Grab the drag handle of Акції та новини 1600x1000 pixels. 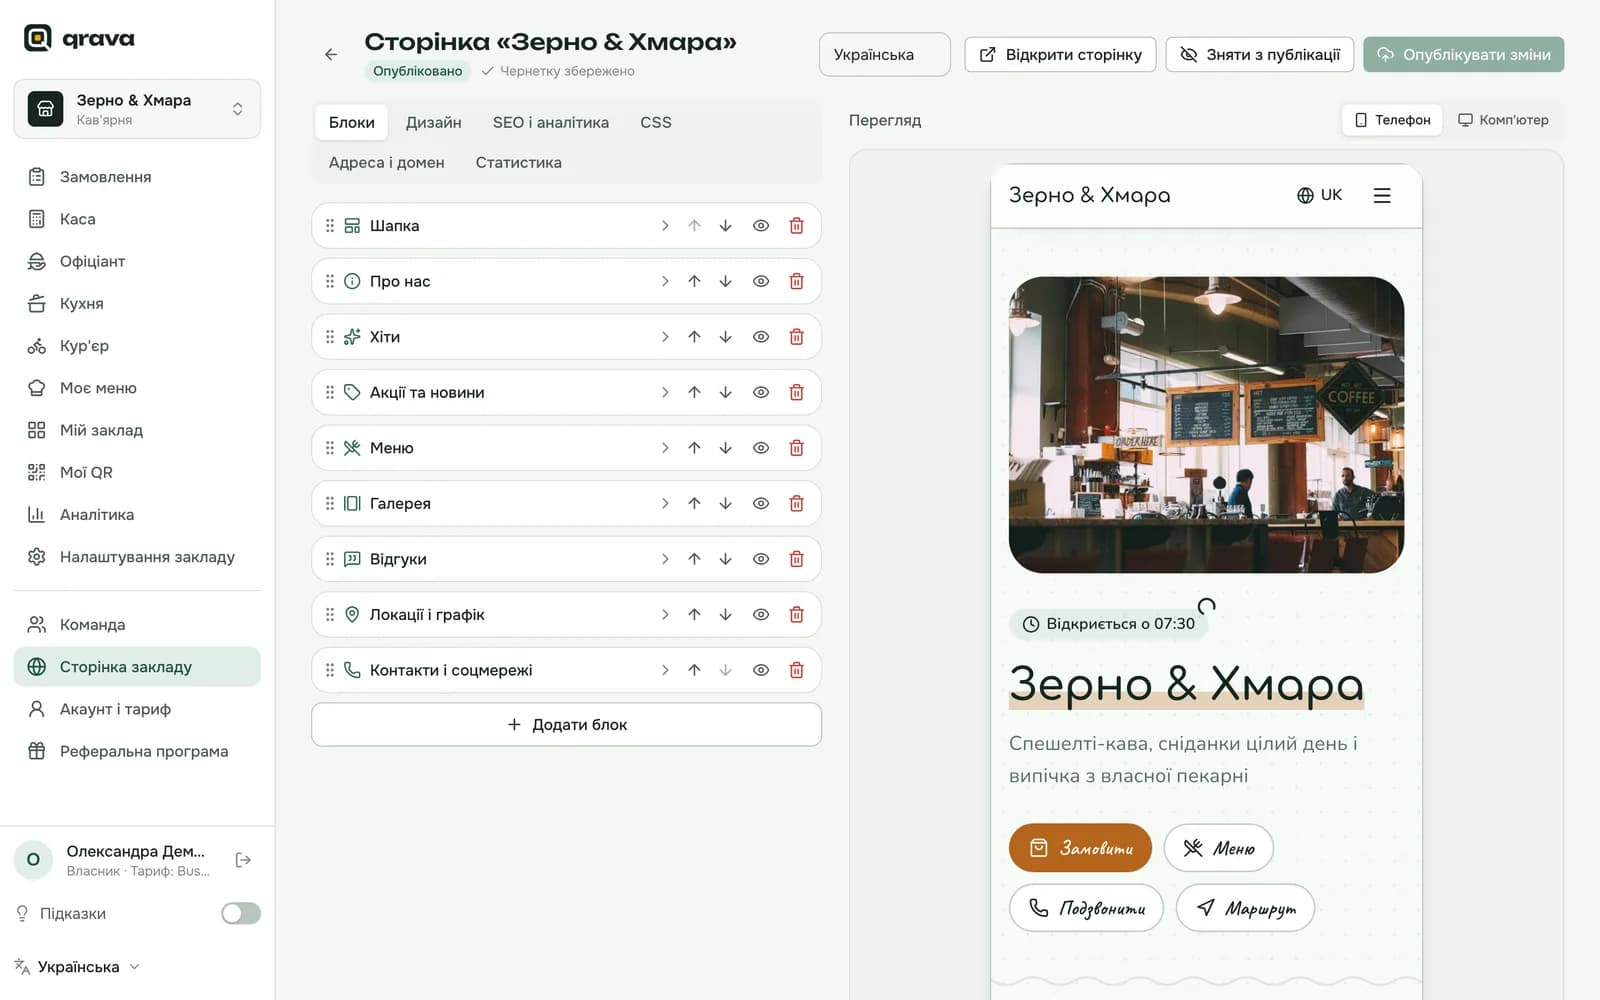pos(330,392)
